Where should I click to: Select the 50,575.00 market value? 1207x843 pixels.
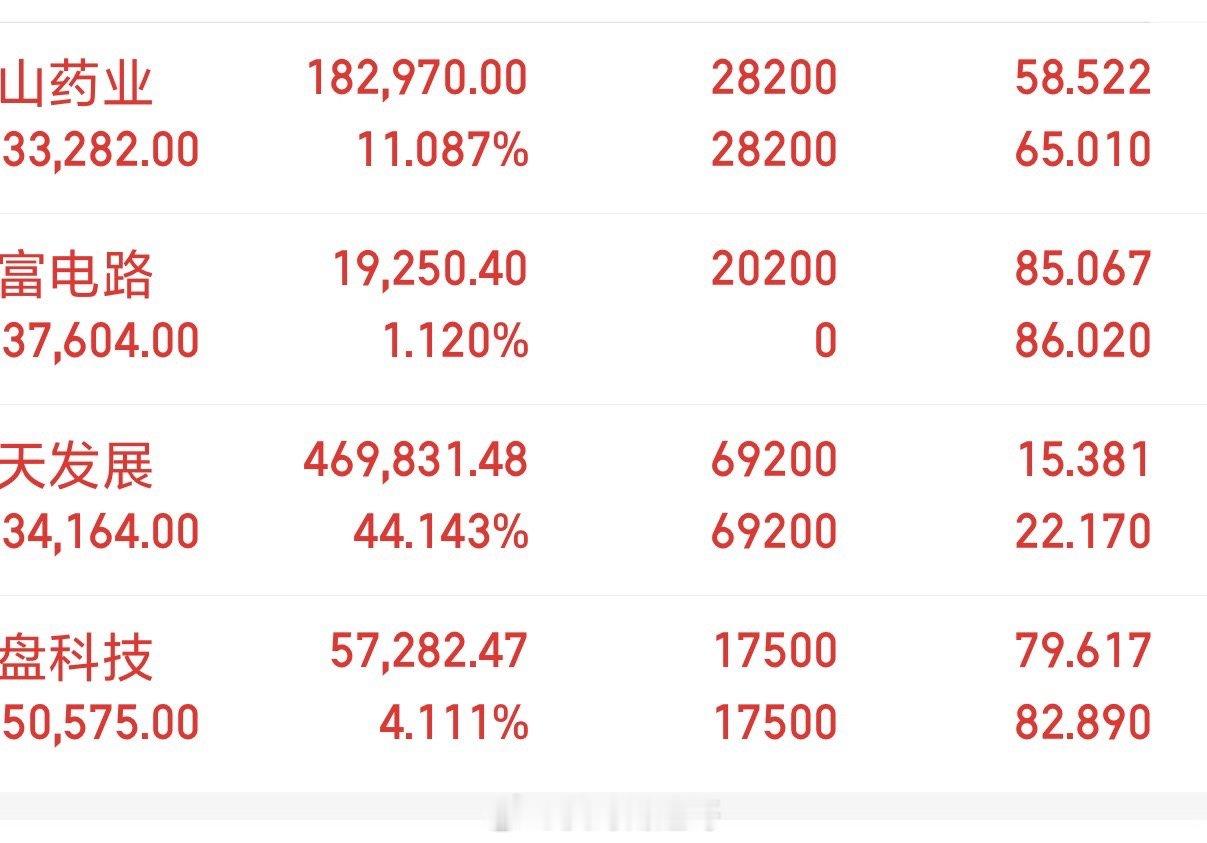[x=100, y=724]
